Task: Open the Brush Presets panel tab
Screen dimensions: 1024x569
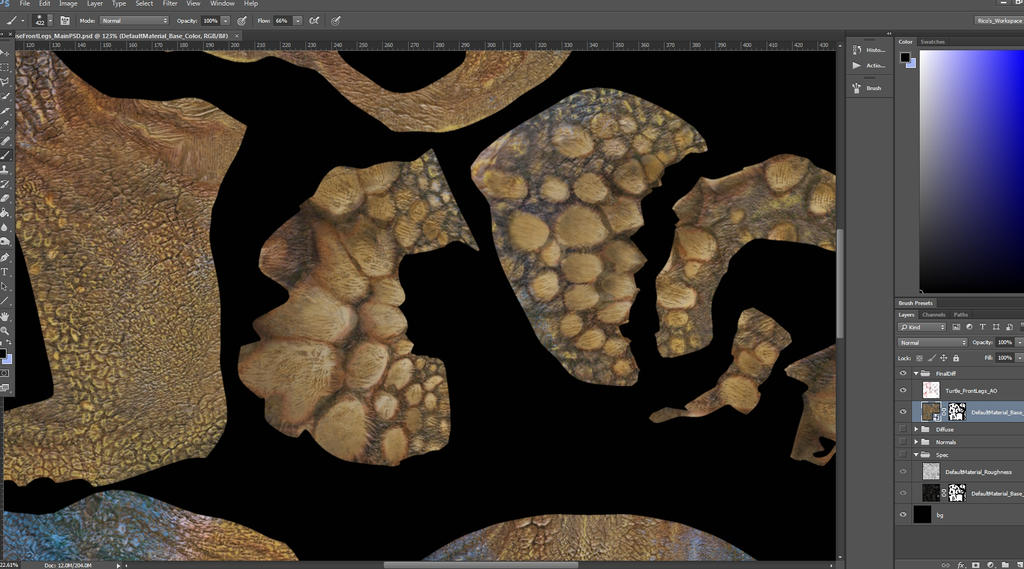Action: (916, 303)
